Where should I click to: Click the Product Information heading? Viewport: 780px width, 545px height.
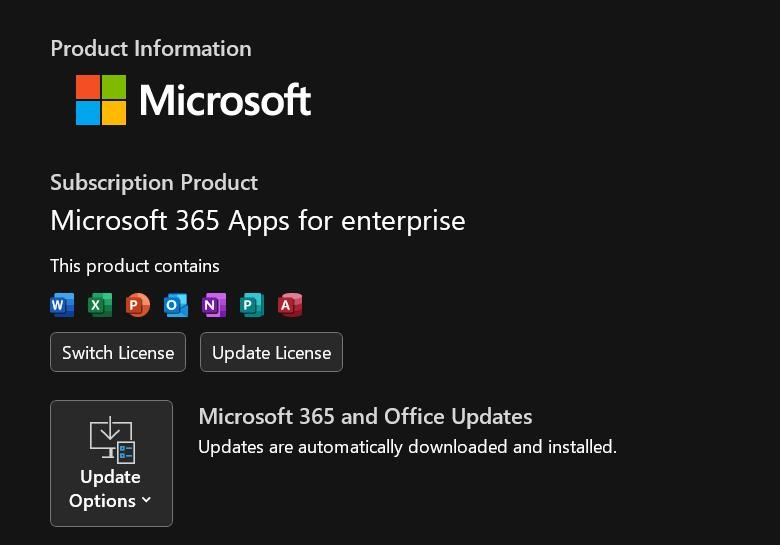click(151, 49)
